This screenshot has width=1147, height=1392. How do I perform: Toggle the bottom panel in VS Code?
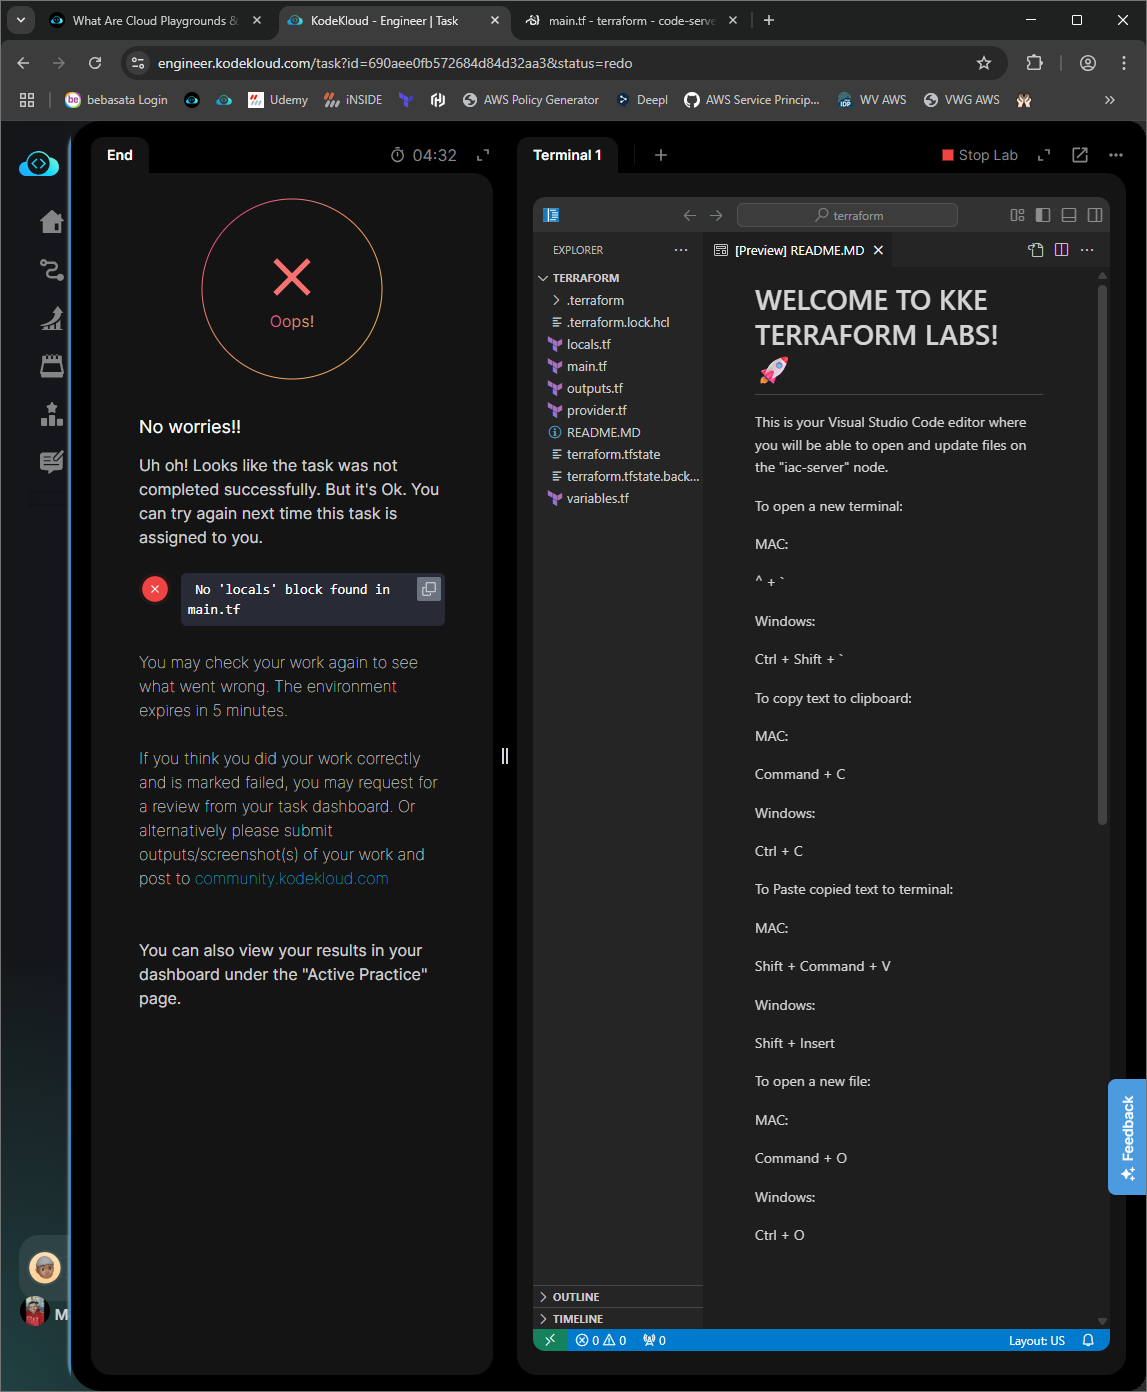pos(1069,215)
